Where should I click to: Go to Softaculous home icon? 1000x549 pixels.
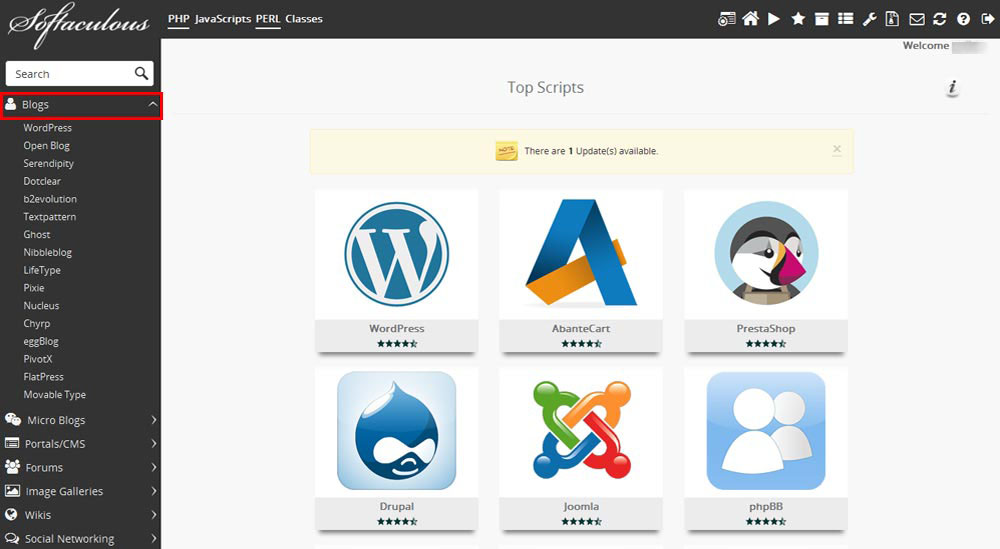(751, 19)
